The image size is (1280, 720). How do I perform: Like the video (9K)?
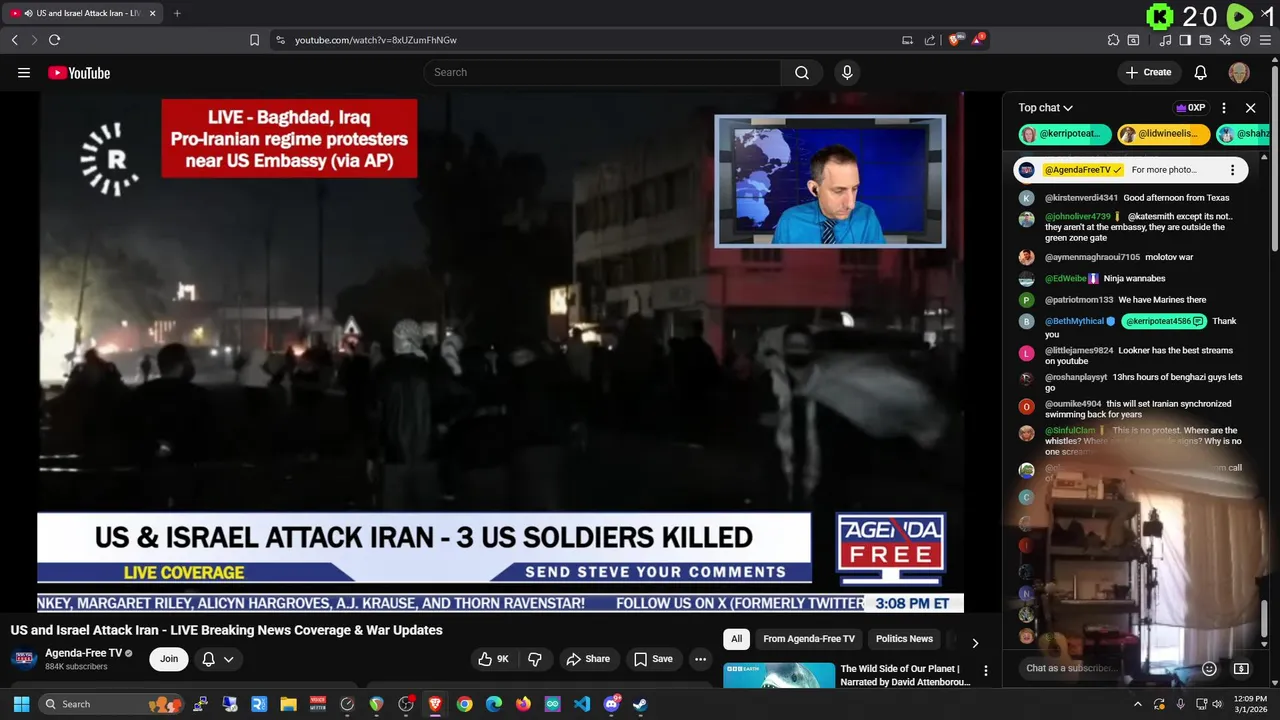coord(494,659)
